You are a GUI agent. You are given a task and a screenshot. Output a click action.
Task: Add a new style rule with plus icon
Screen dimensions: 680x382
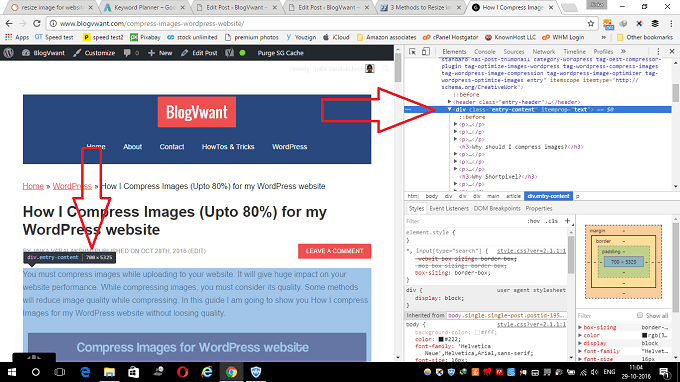click(x=567, y=221)
